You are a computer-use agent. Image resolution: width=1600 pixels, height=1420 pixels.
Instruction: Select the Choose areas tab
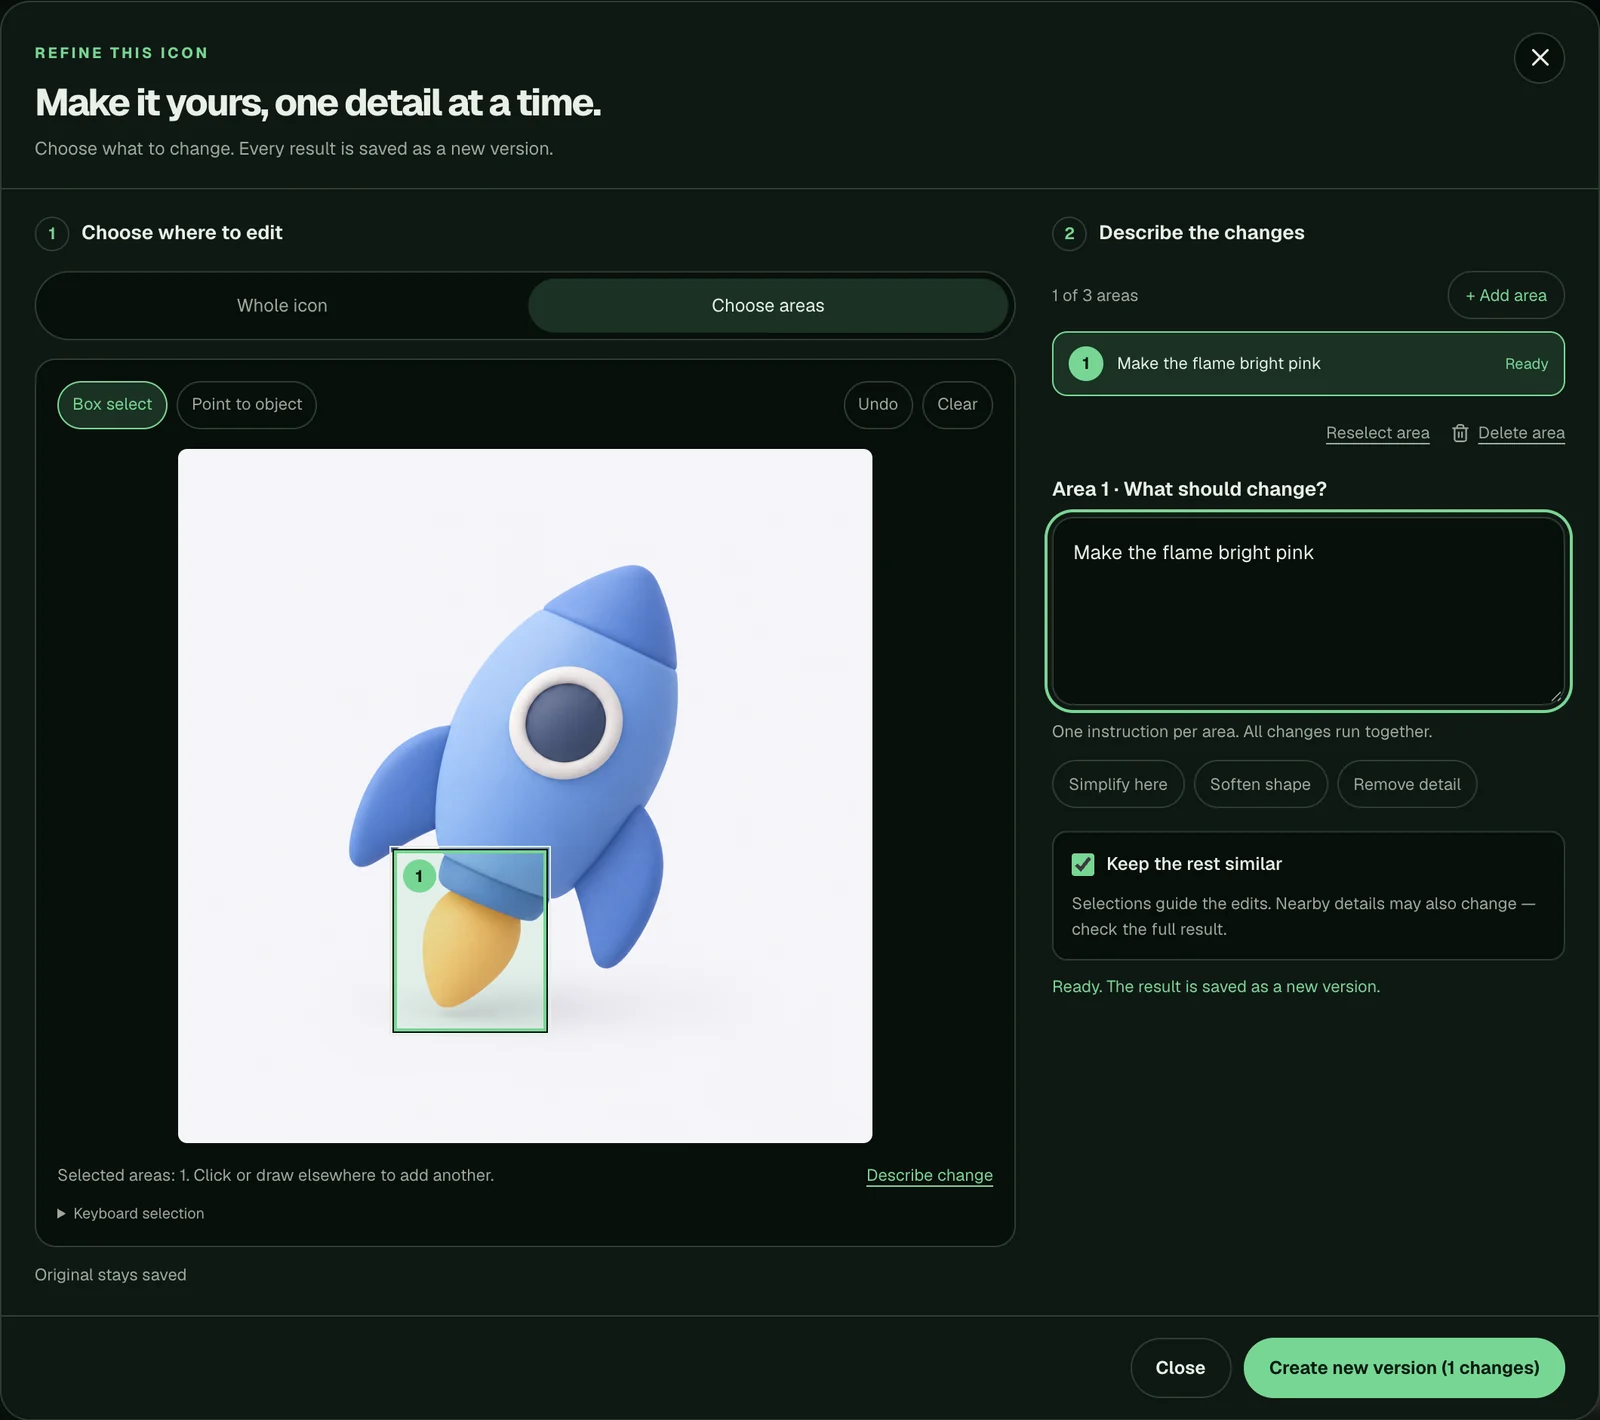click(x=768, y=306)
